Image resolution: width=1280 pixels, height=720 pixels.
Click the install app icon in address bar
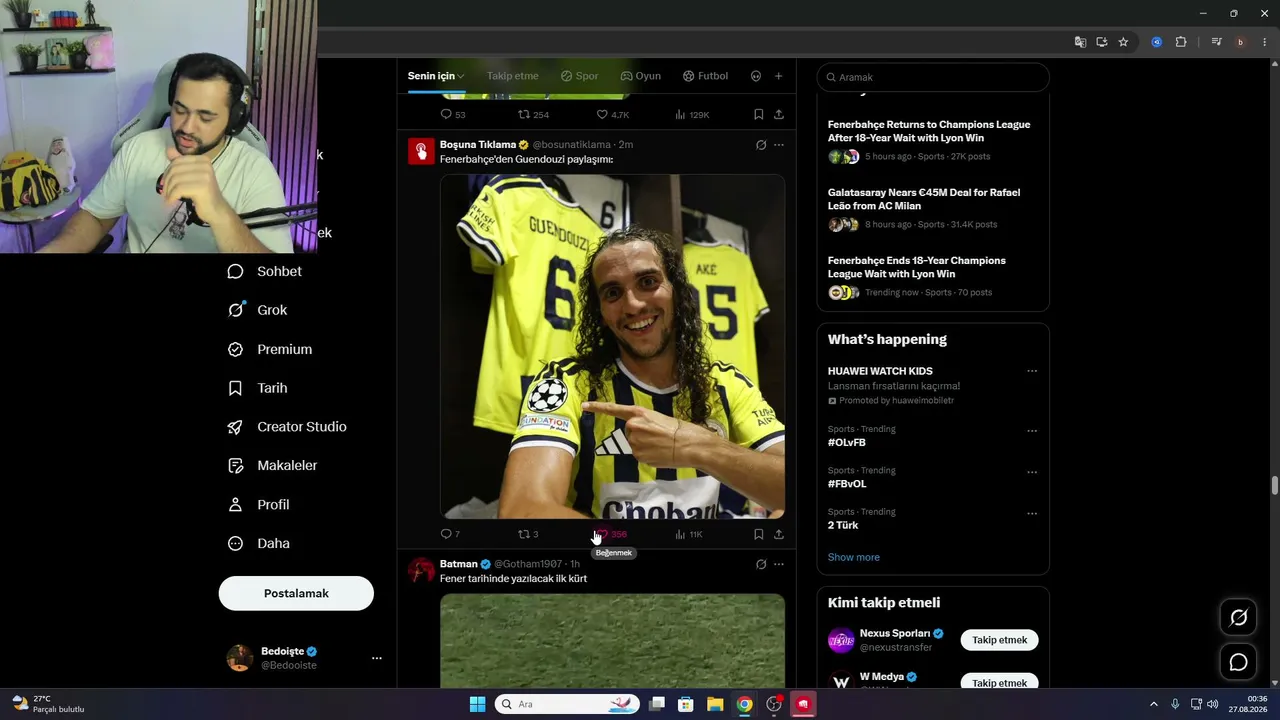1102,42
